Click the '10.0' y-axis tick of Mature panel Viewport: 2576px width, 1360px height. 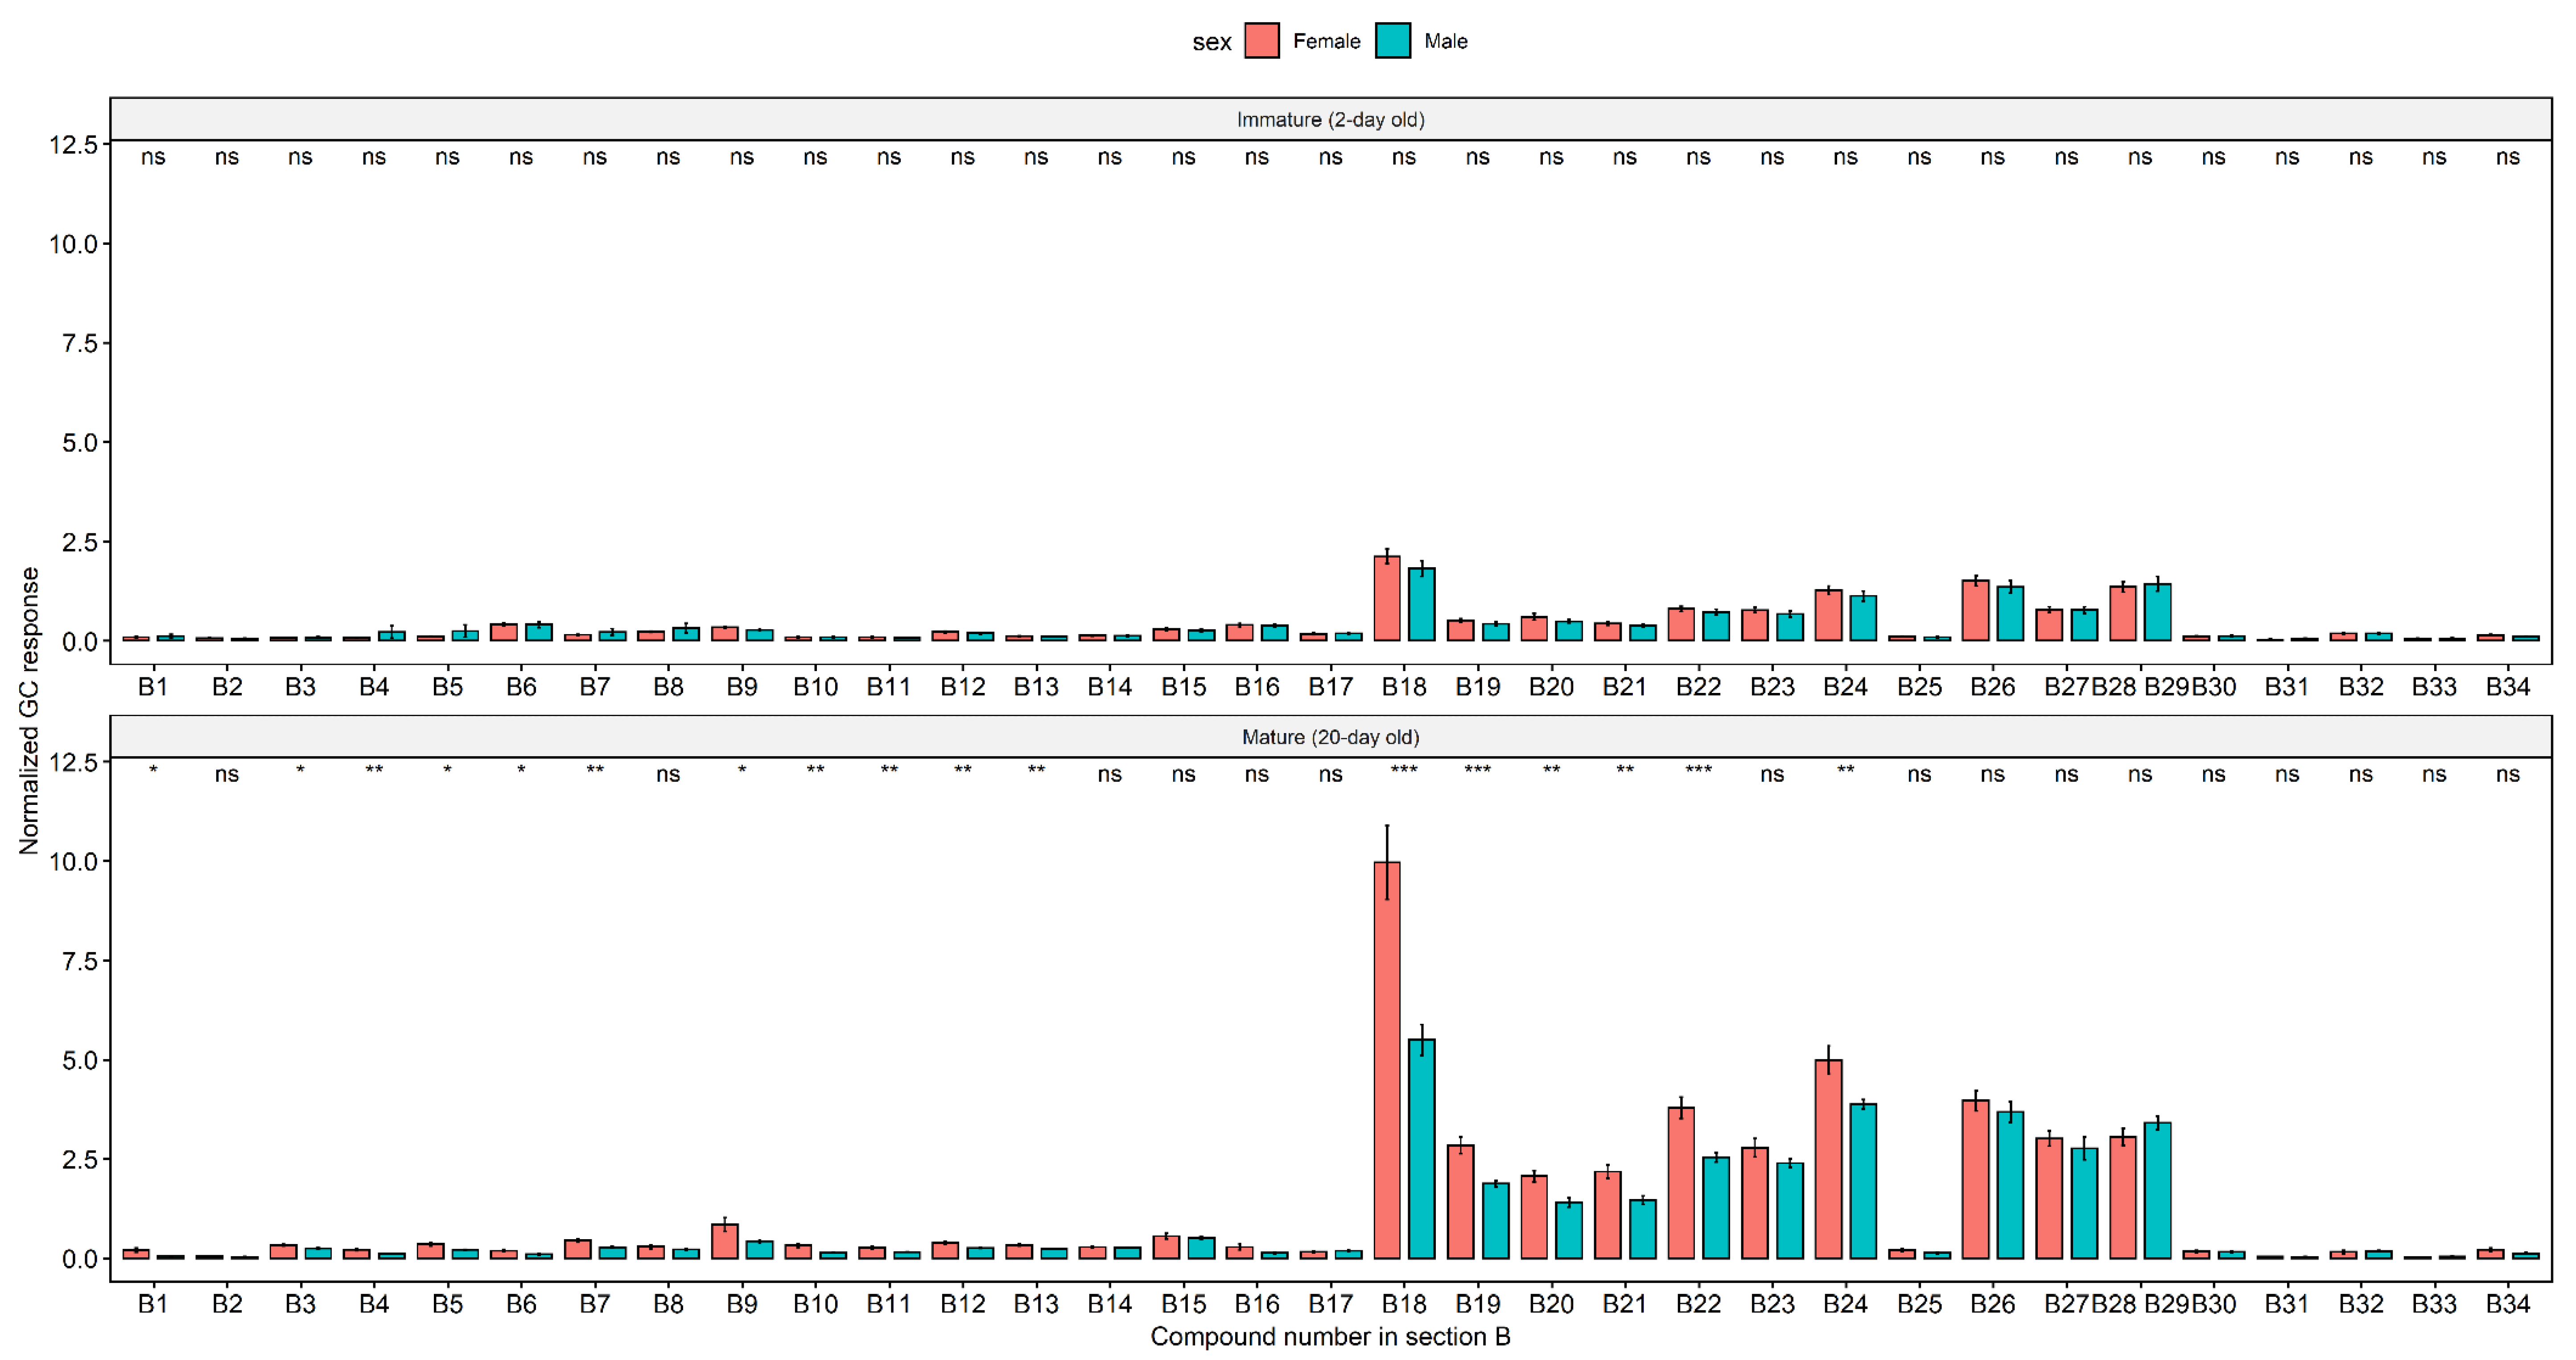point(74,862)
